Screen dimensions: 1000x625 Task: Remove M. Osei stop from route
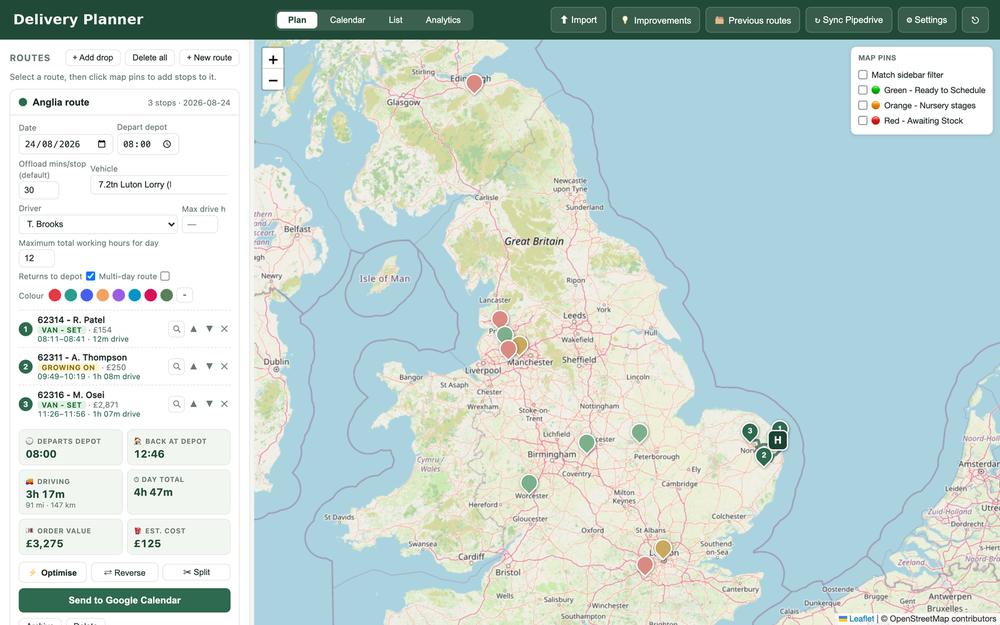pyautogui.click(x=224, y=404)
